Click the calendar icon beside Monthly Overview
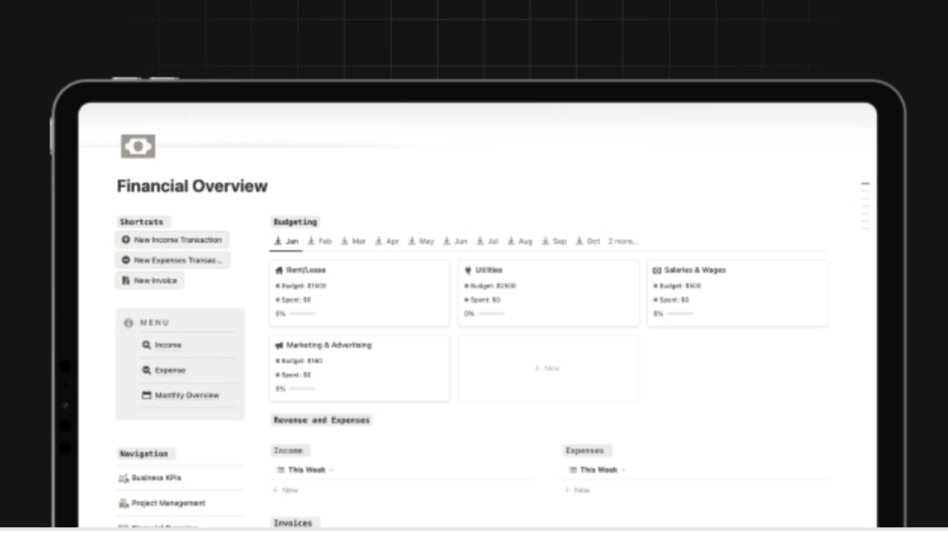The image size is (948, 533). [146, 395]
